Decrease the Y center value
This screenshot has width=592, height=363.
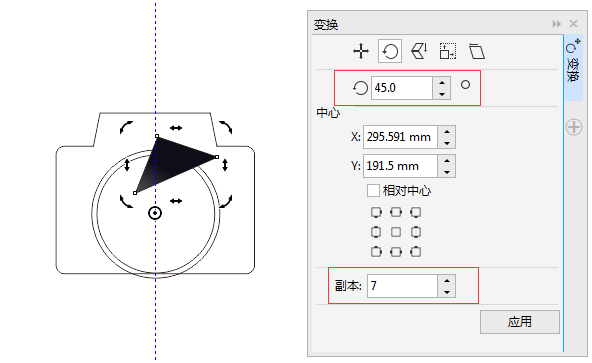click(447, 171)
